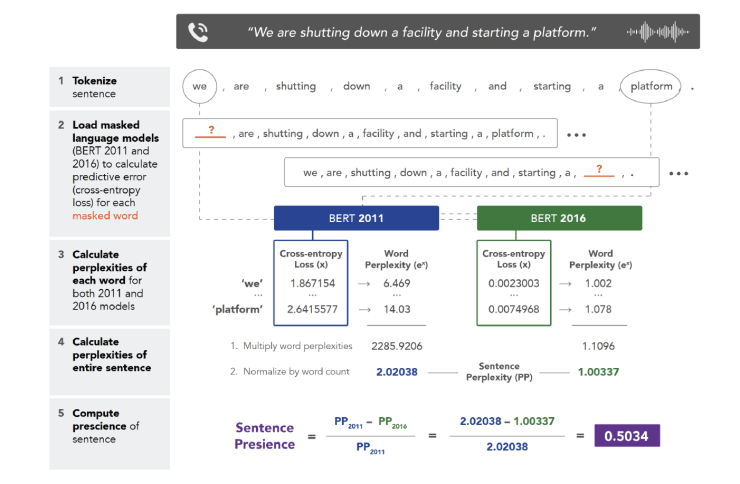Click 'Normalize by word count' label
Viewport: 740px width, 484px height.
click(x=296, y=372)
